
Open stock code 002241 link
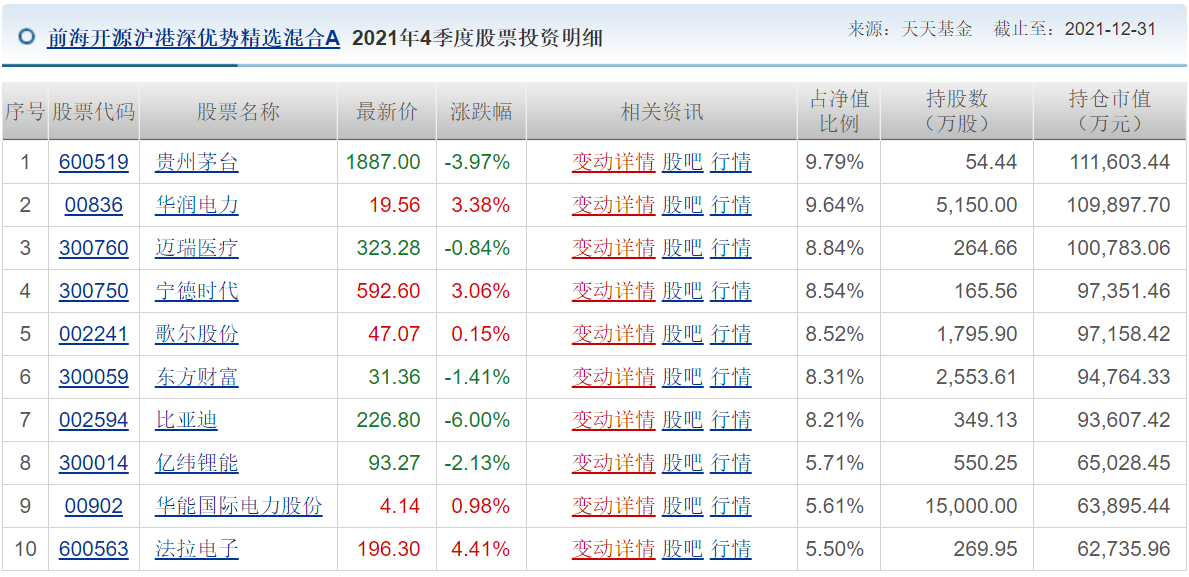pos(93,334)
